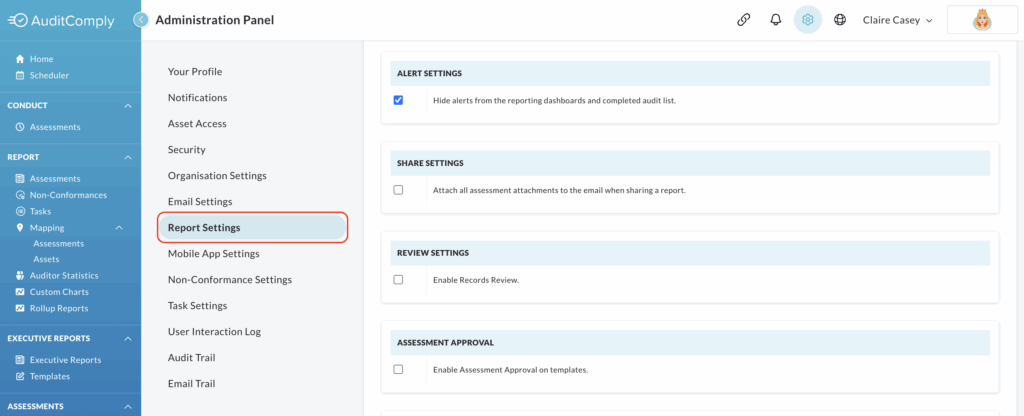Open Non-Conformance Settings in admin menu
The image size is (1024, 416).
(230, 280)
